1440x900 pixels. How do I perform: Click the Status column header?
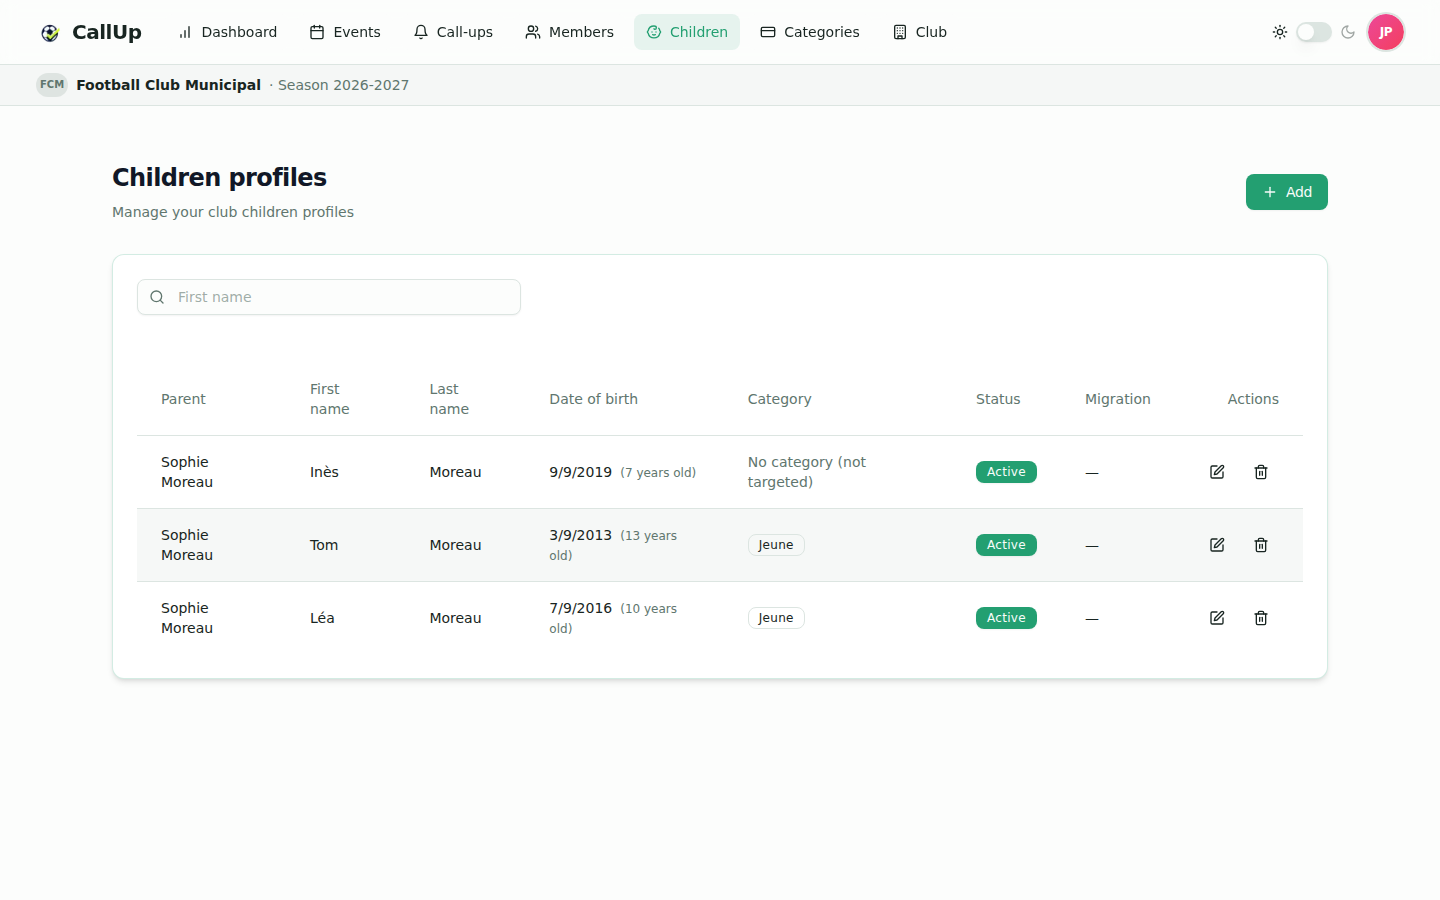tap(998, 399)
